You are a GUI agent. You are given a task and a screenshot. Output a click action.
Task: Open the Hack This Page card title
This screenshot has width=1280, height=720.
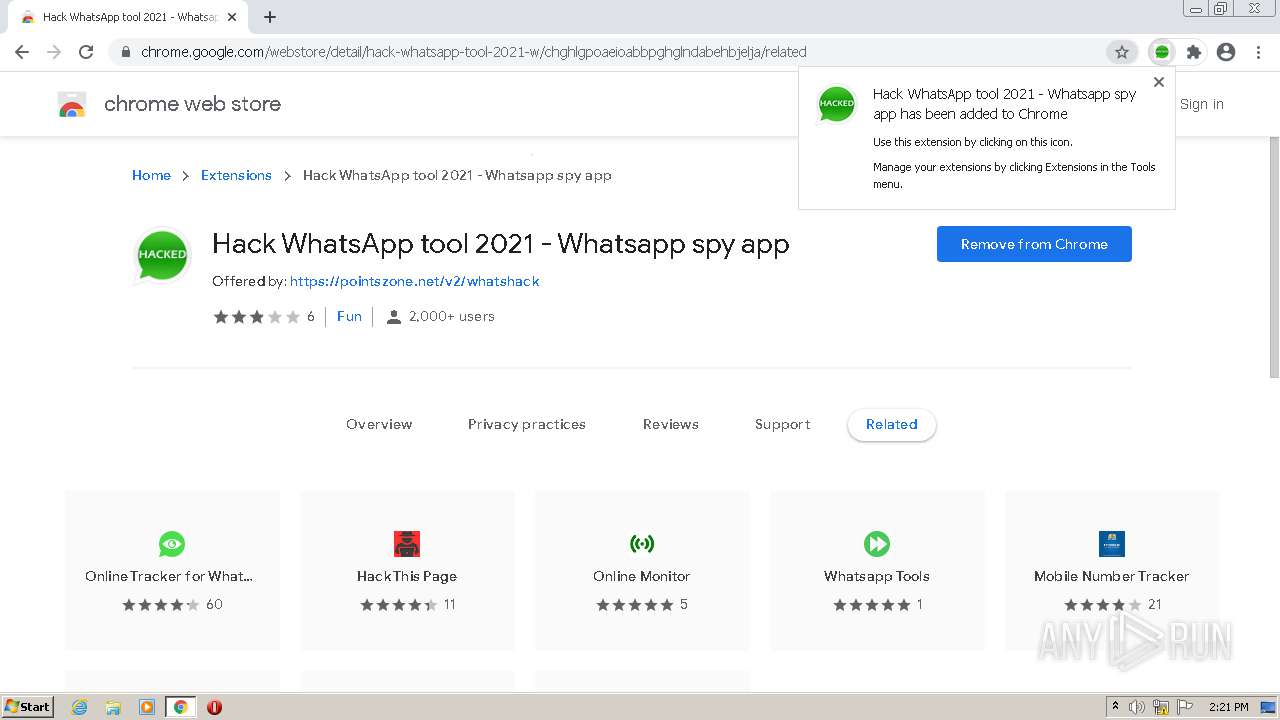click(407, 576)
